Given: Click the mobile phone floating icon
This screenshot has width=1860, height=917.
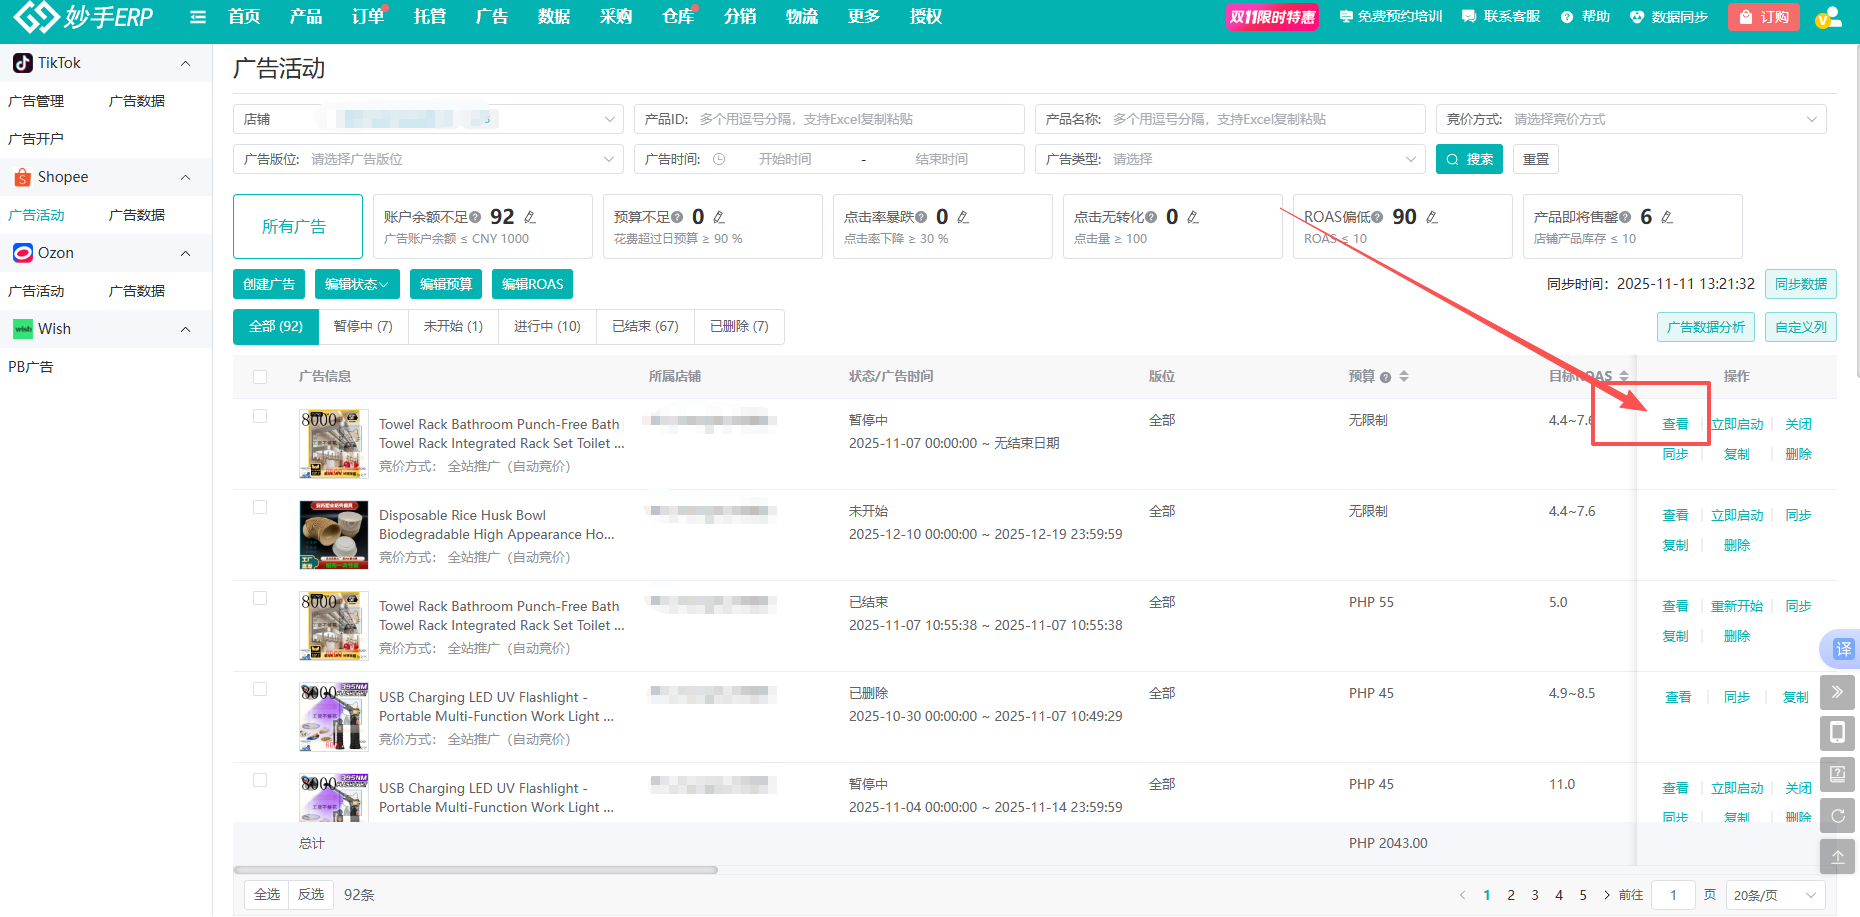Looking at the screenshot, I should (1837, 733).
